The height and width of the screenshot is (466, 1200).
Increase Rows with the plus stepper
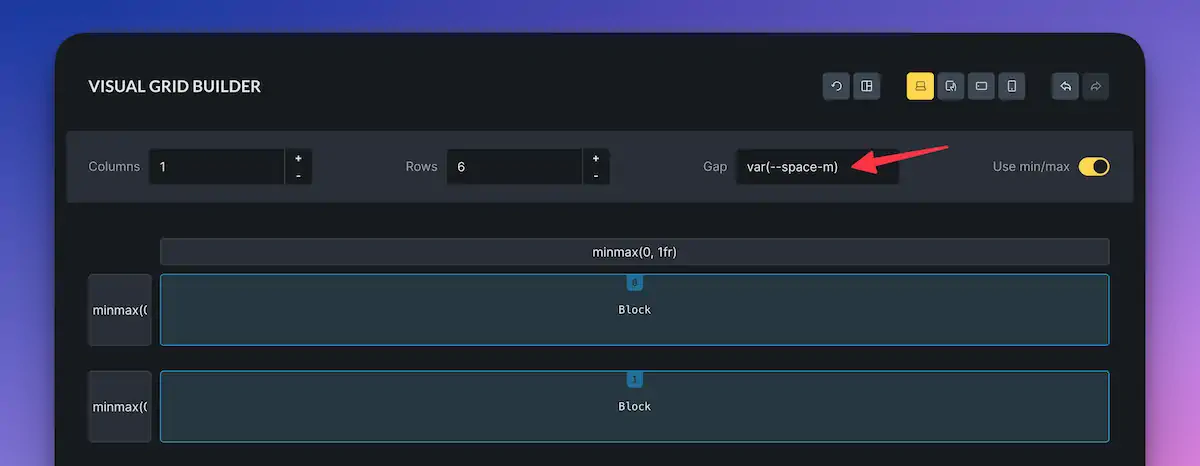tap(596, 158)
